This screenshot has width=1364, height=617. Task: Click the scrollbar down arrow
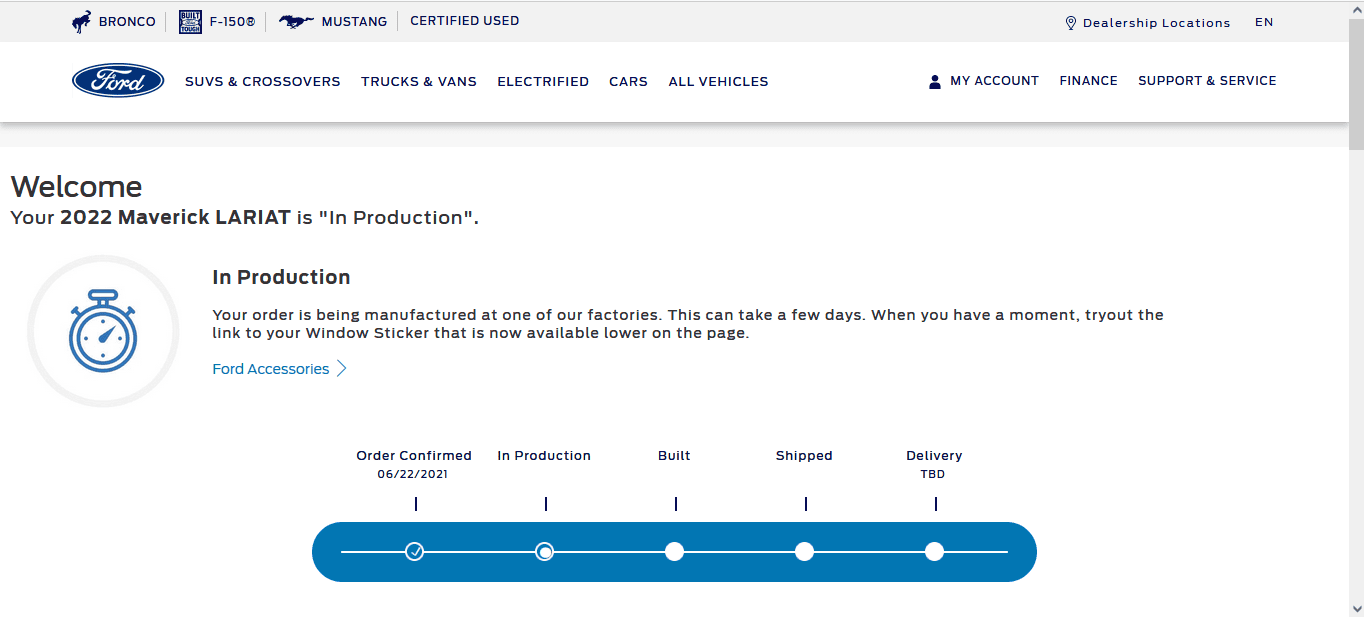click(1356, 608)
